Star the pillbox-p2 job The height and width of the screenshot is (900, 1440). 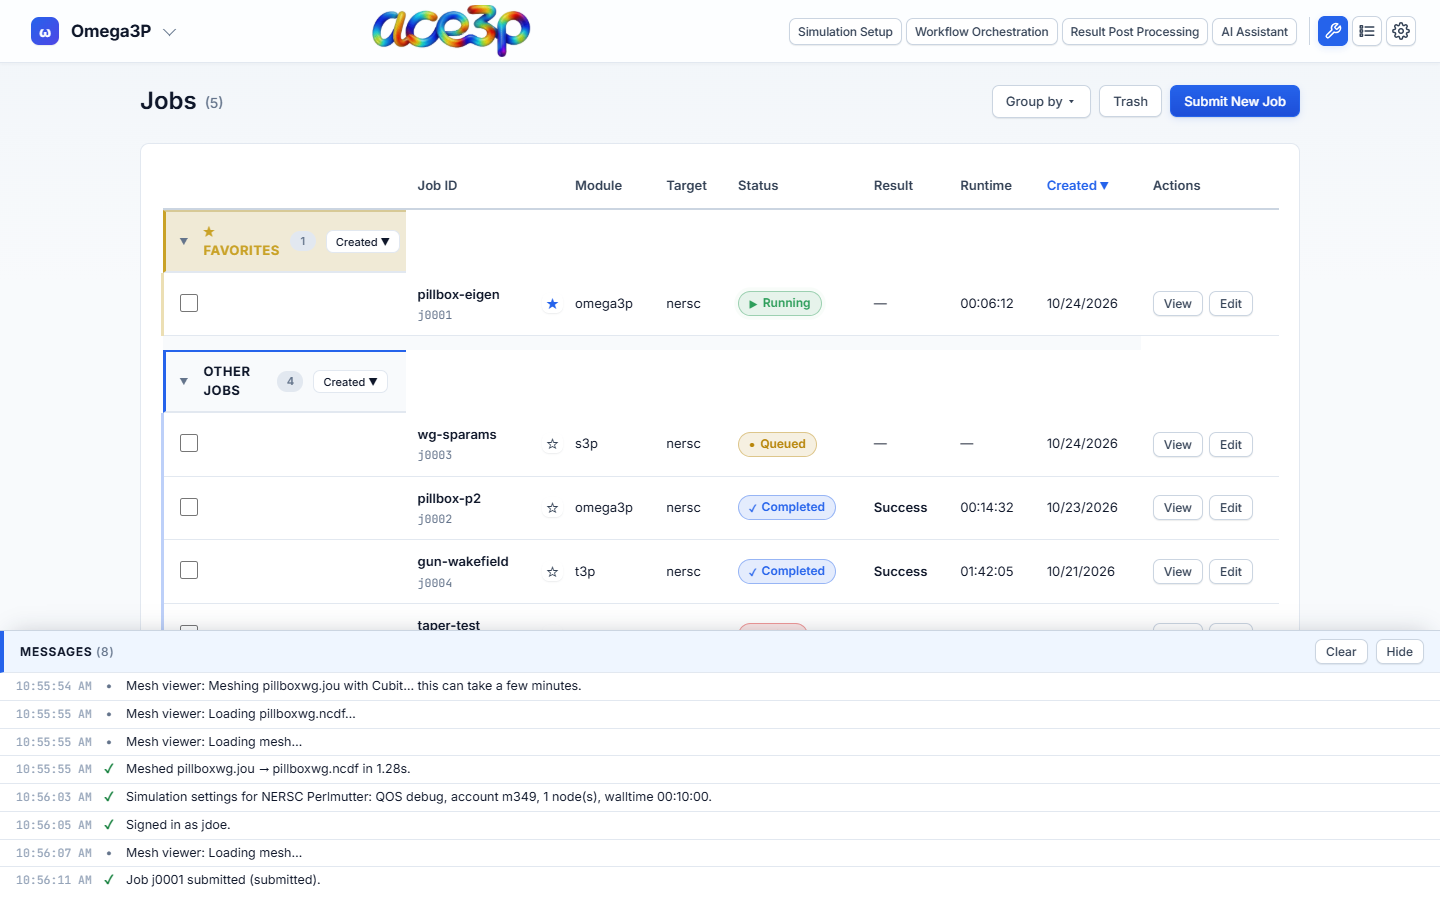point(552,508)
